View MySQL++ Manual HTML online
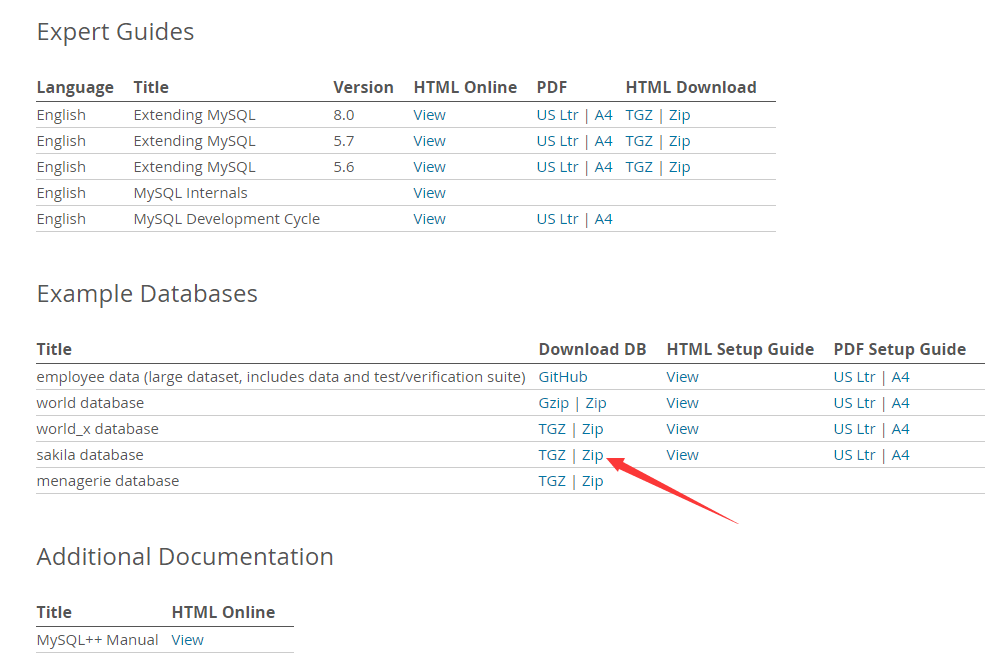 [x=188, y=640]
